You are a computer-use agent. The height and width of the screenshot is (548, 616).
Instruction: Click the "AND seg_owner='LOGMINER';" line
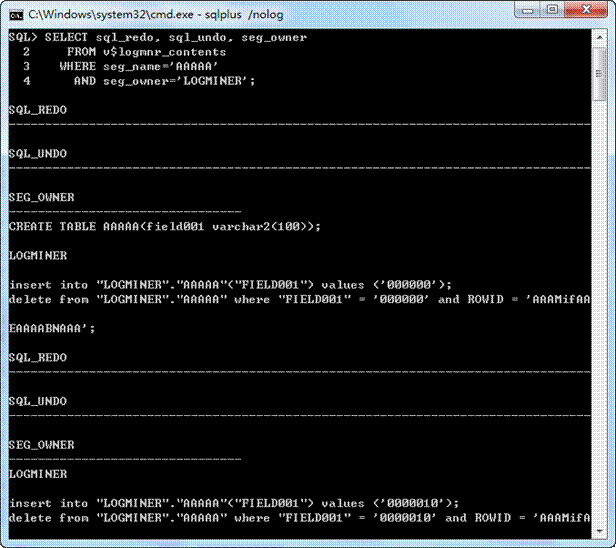[x=164, y=81]
